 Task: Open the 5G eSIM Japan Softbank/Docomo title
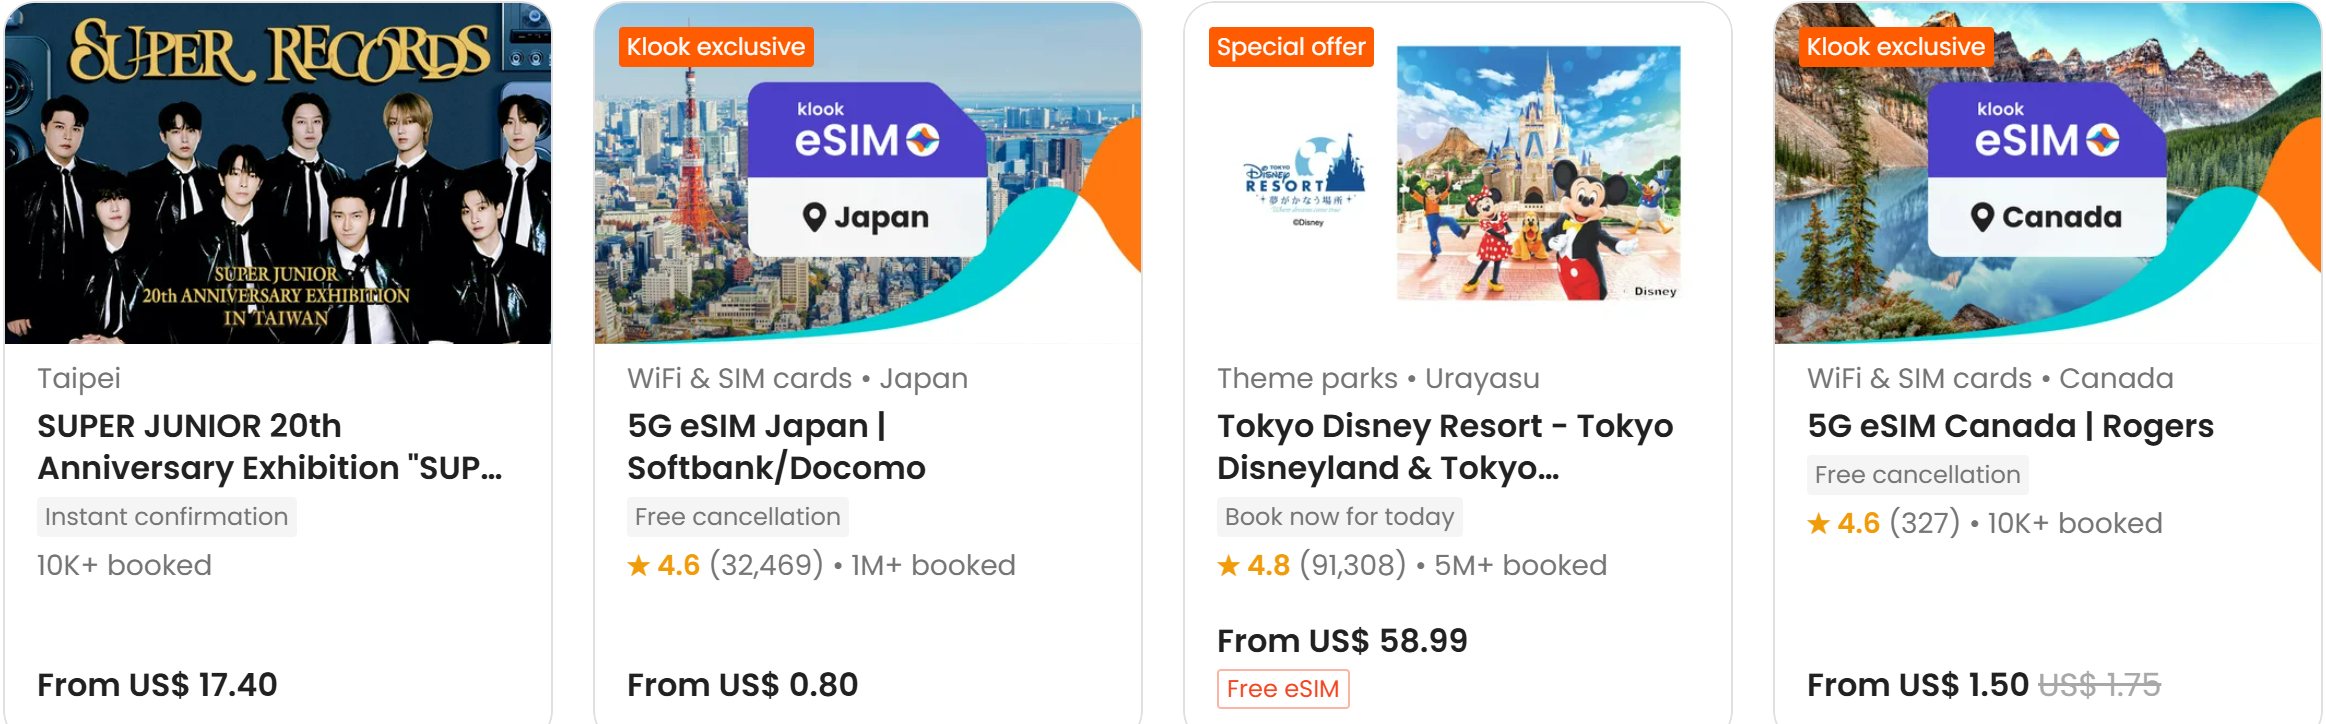(x=776, y=447)
